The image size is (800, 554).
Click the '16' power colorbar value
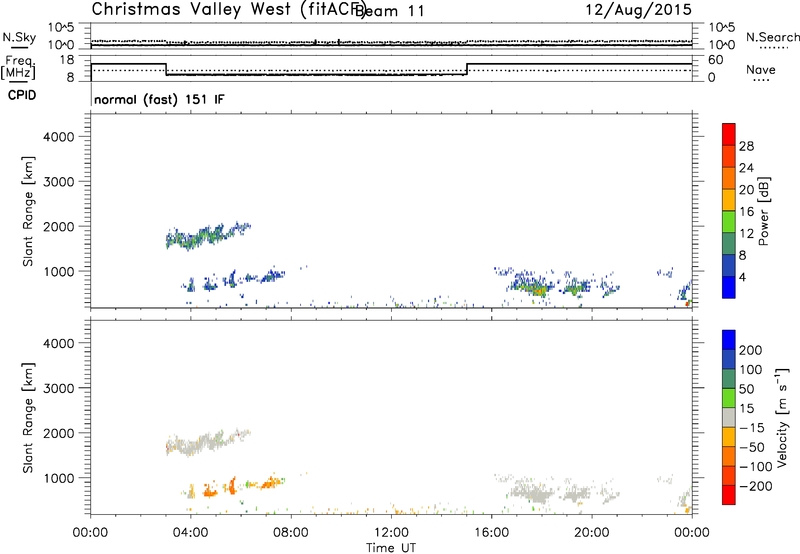tap(746, 212)
